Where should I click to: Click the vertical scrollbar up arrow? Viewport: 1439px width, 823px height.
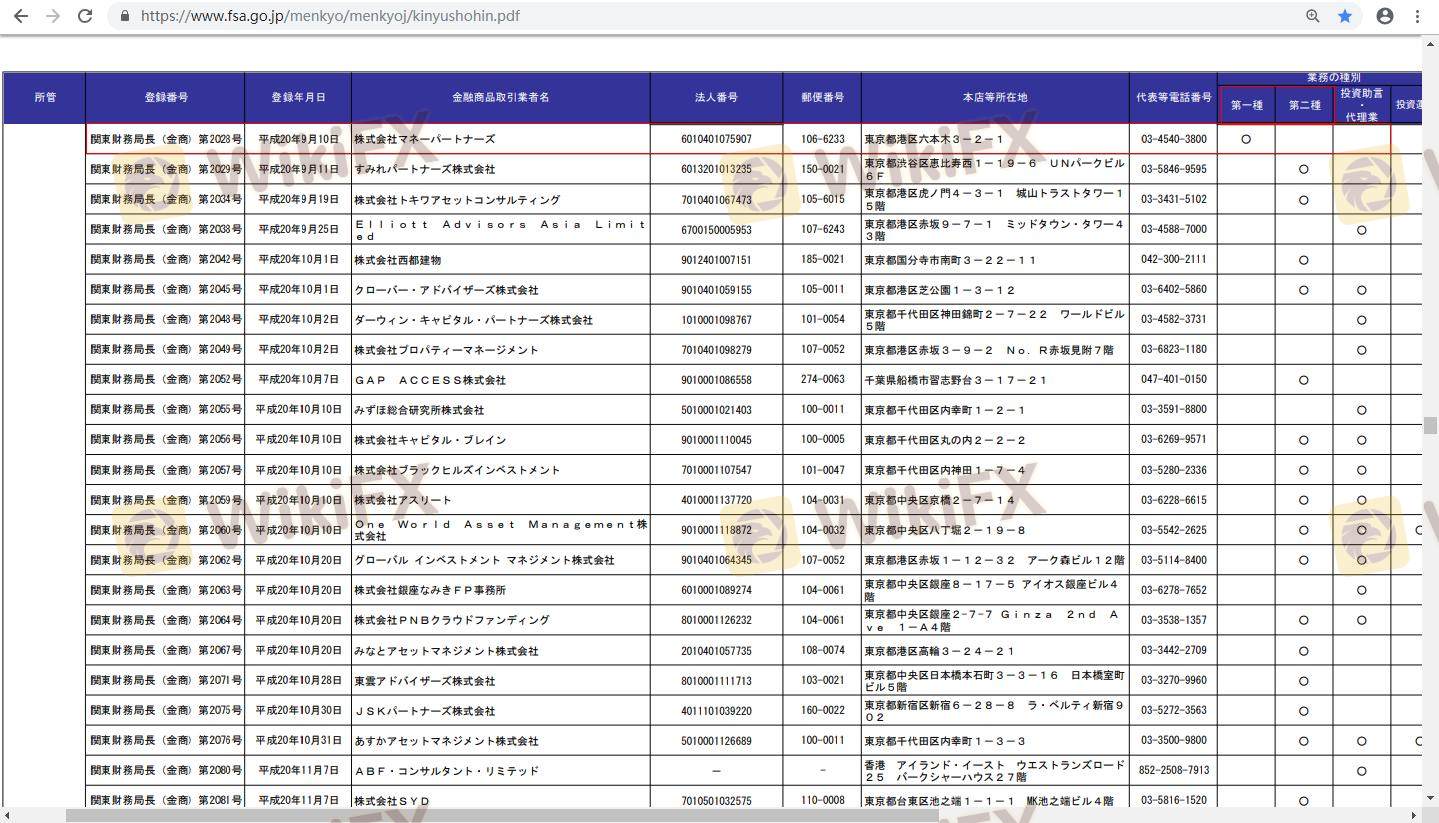1430,44
